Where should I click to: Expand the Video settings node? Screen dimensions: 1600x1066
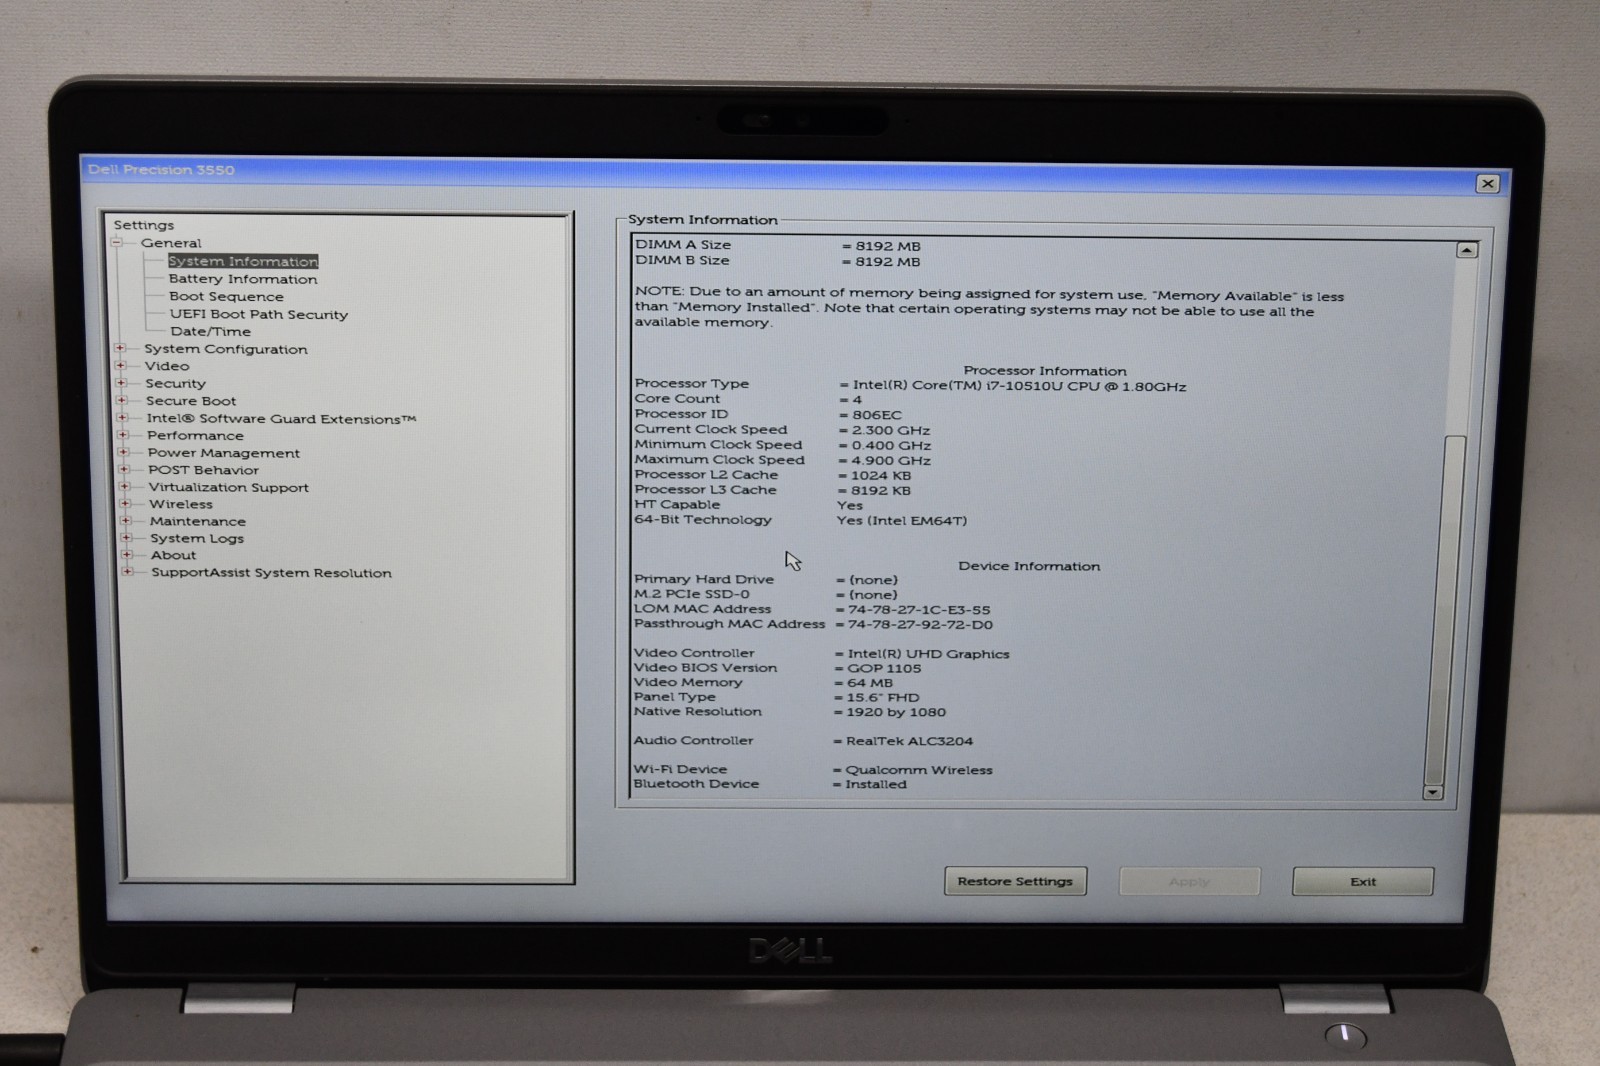point(120,365)
